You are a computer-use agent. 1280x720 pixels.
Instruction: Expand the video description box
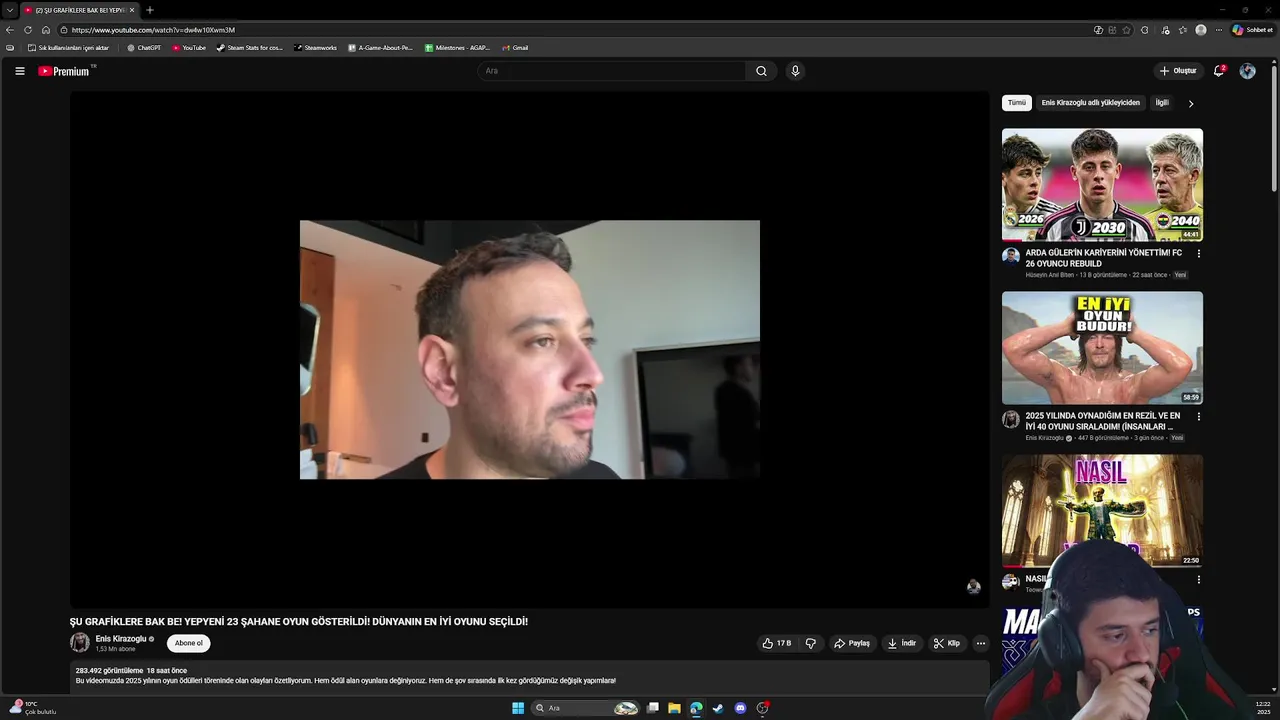click(x=529, y=676)
